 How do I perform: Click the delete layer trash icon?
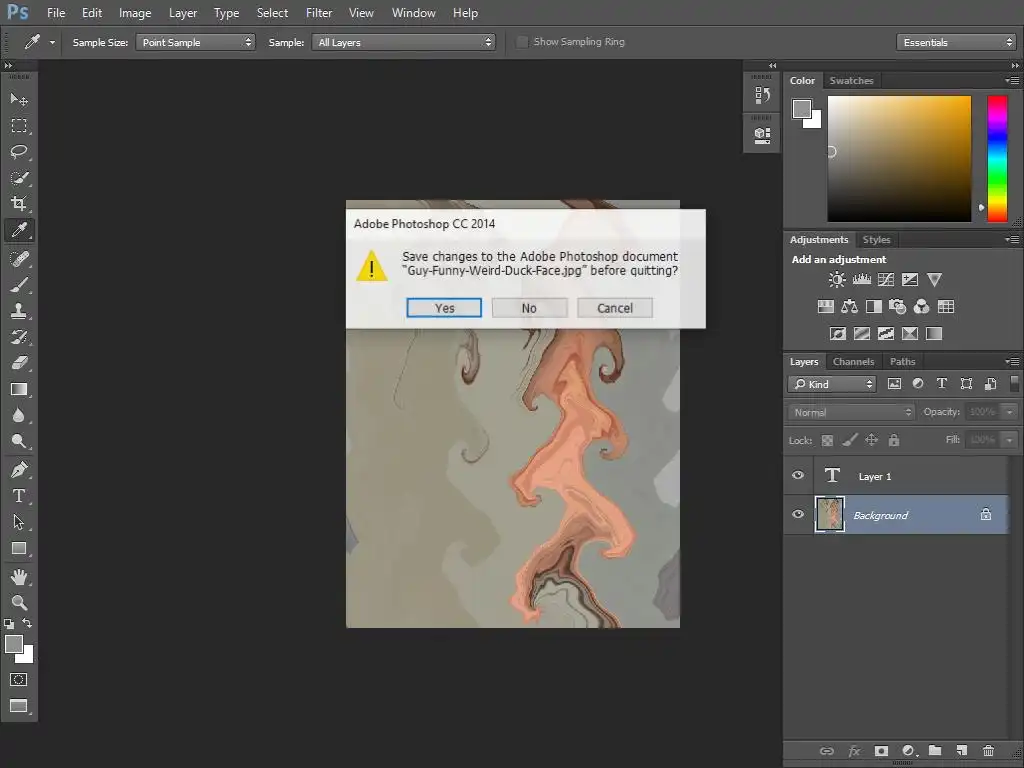tap(988, 751)
